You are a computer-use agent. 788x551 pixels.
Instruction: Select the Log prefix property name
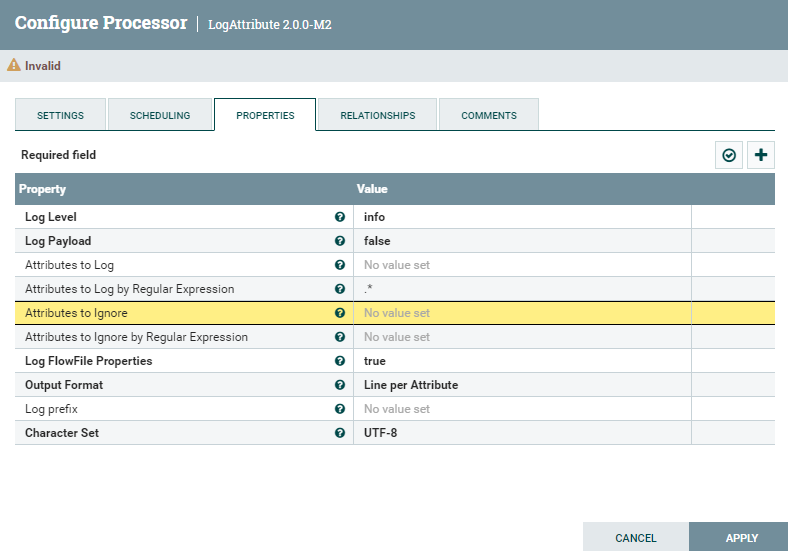pyautogui.click(x=51, y=409)
